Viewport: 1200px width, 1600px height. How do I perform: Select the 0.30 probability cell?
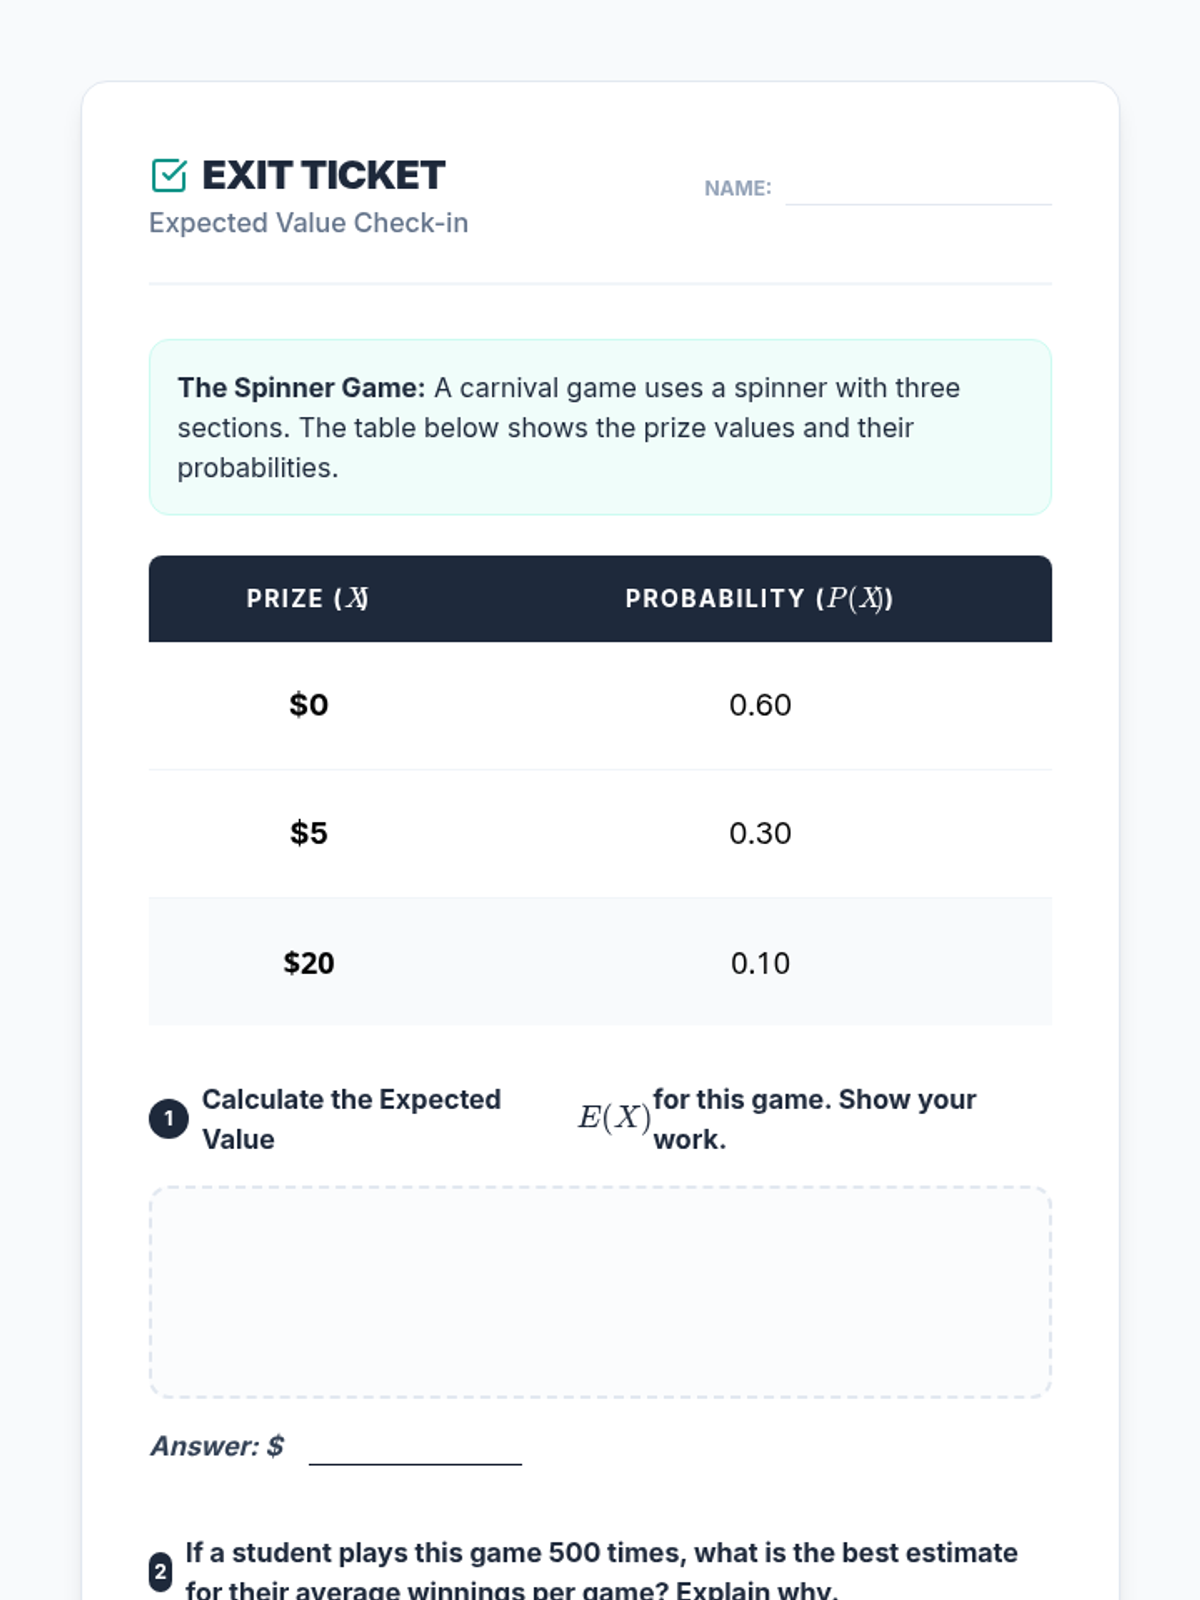click(760, 833)
